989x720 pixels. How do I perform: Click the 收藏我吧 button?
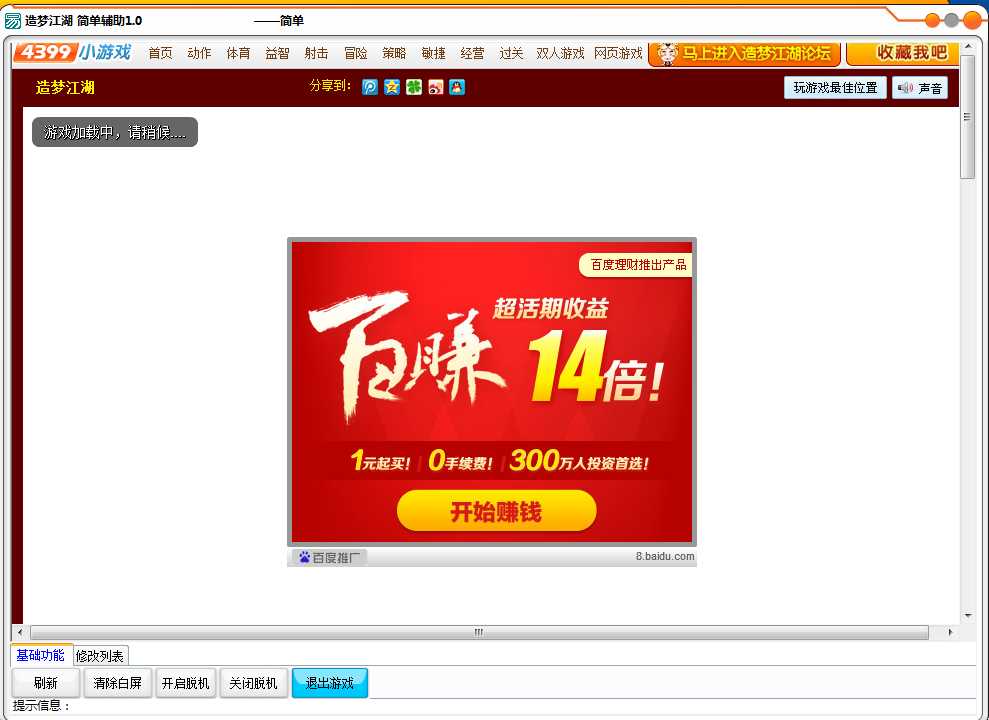(904, 53)
